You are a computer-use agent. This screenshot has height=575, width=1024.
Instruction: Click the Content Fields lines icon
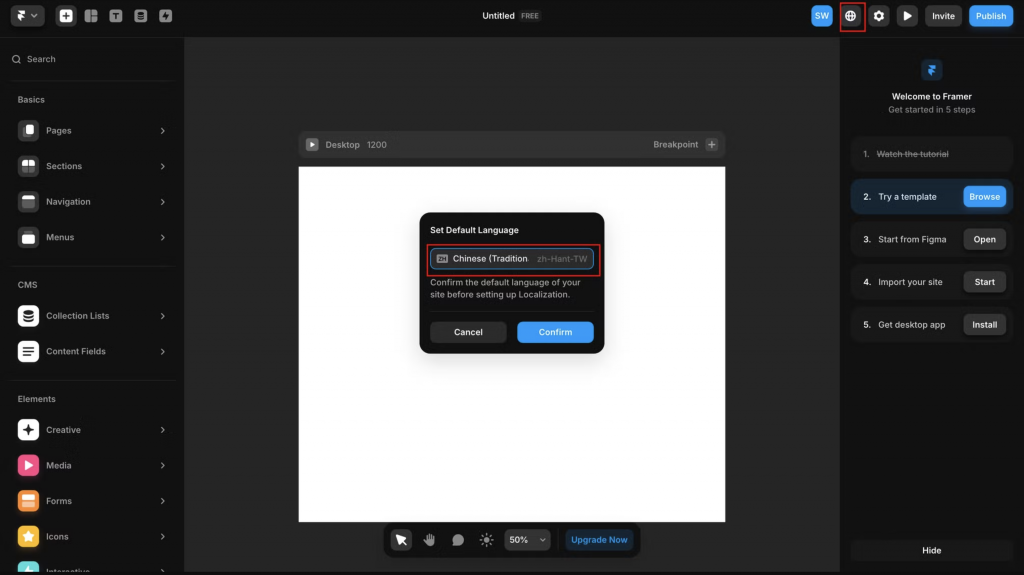click(x=28, y=352)
